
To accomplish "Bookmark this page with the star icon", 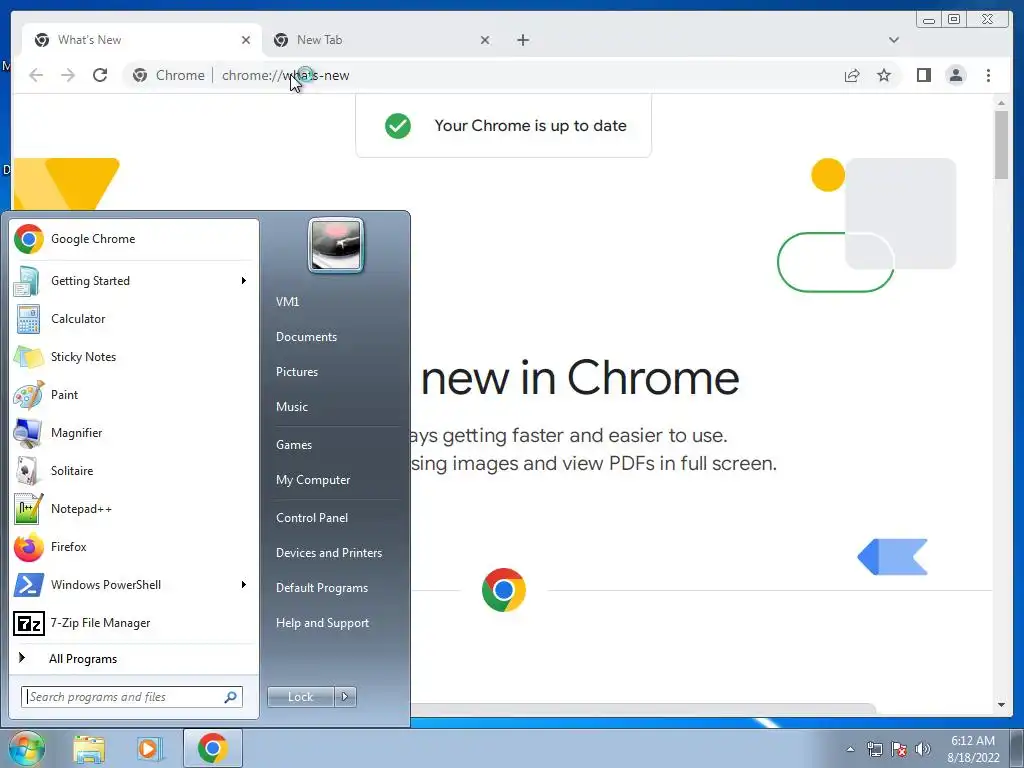I will tap(884, 75).
